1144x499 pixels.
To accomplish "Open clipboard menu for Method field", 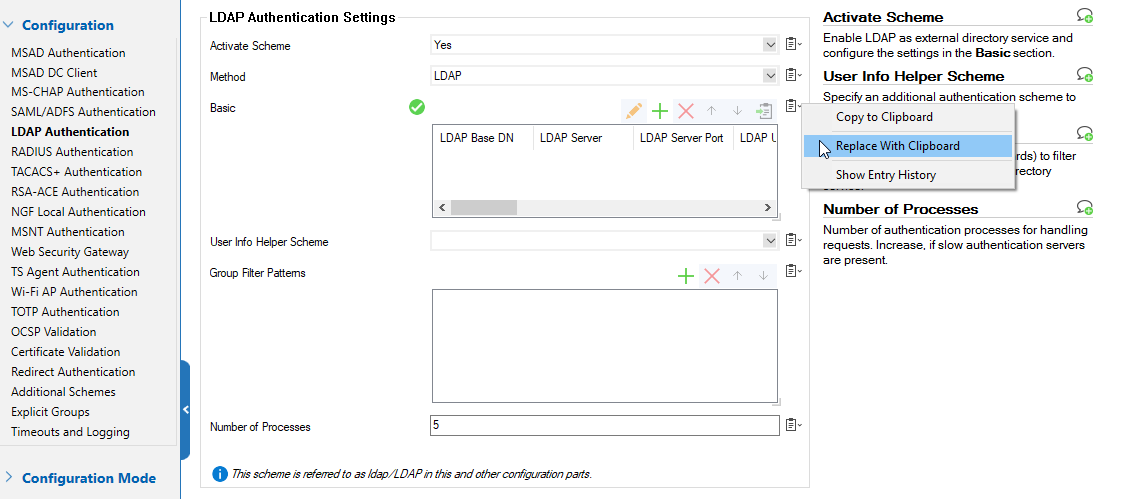I will (792, 75).
